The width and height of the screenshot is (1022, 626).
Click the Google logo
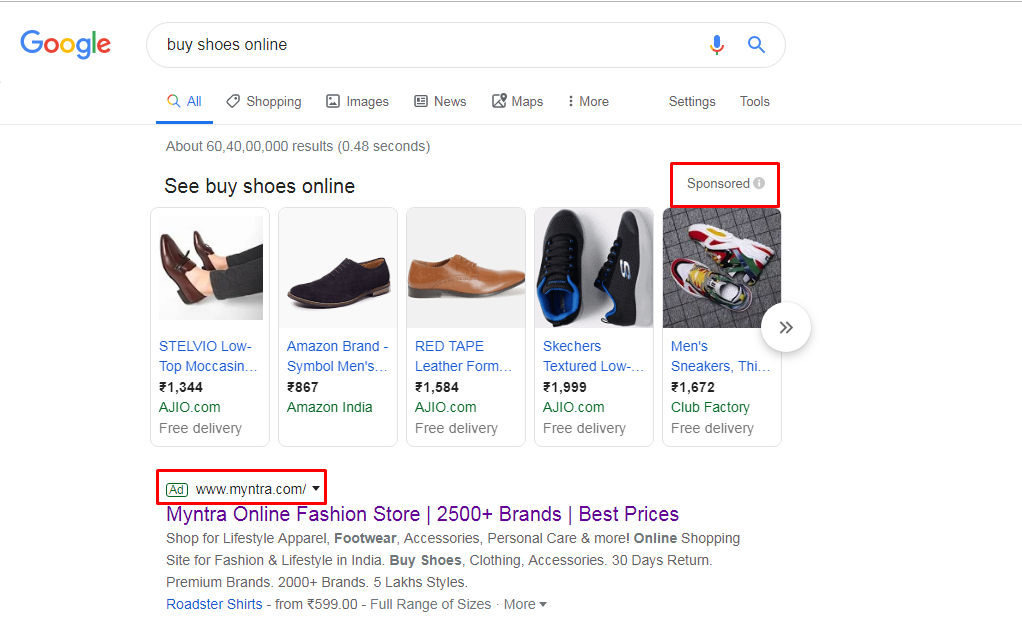click(65, 44)
